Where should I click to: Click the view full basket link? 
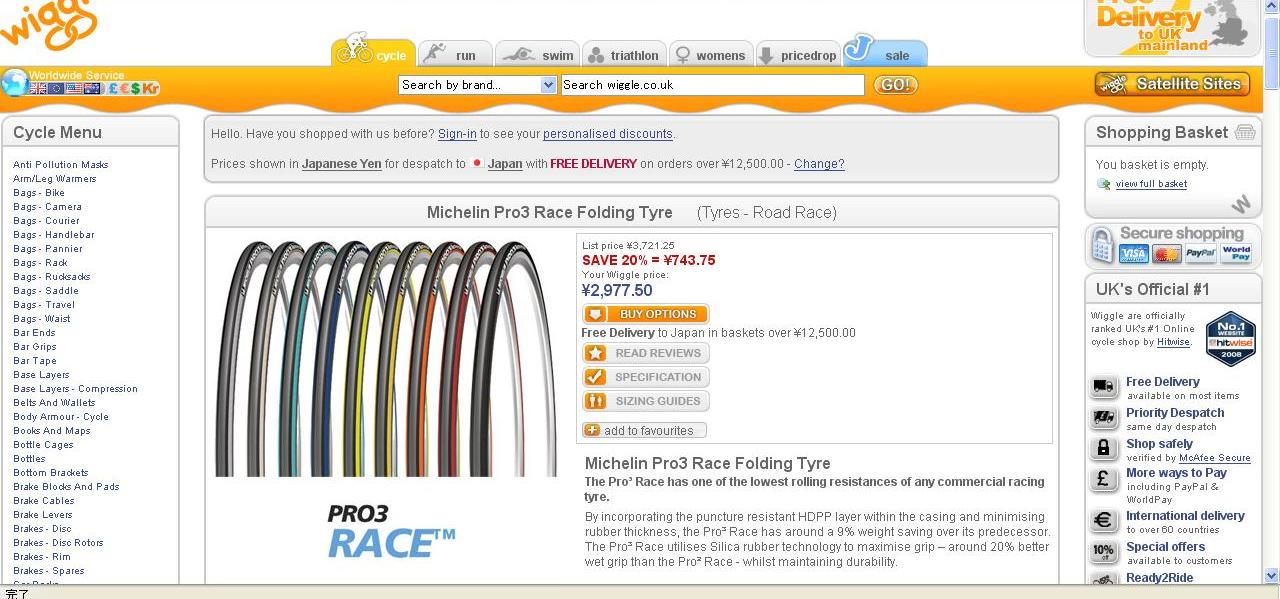tap(1151, 184)
